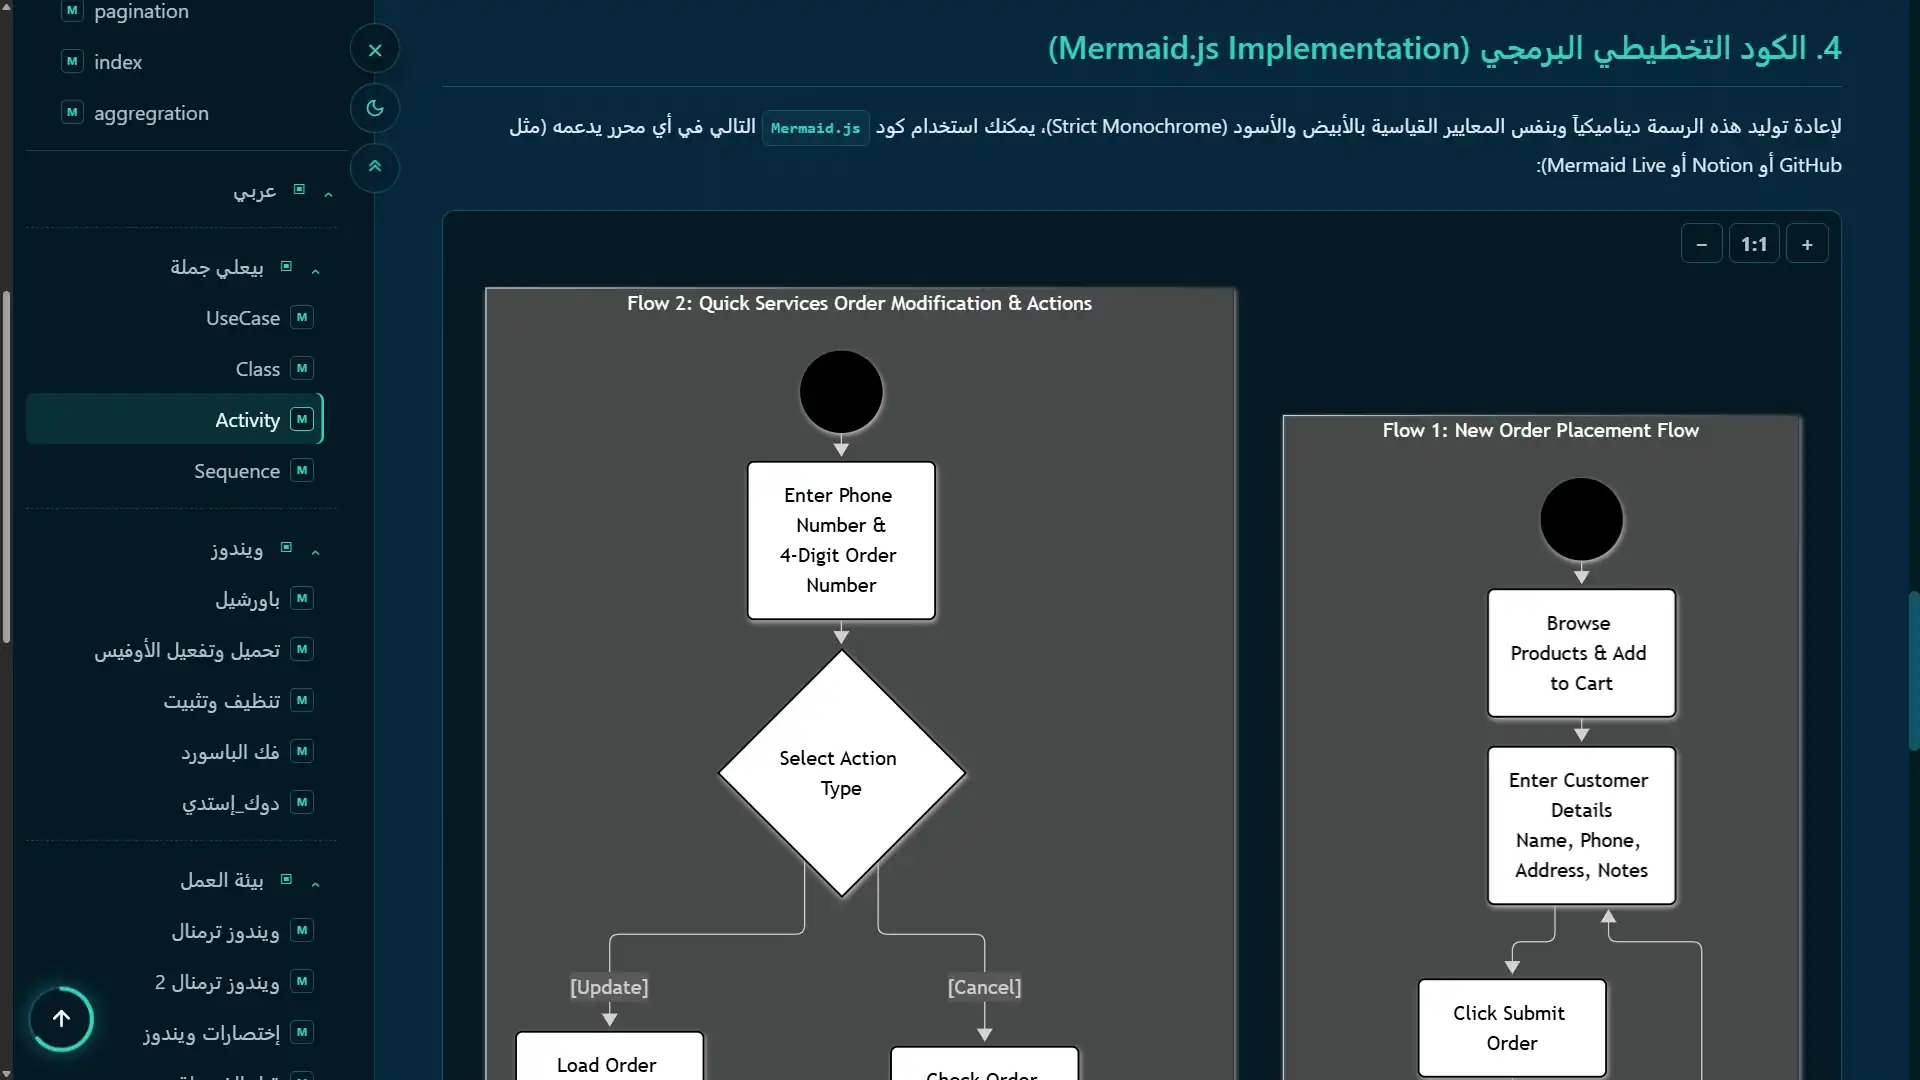Click the M icon beside فك الباسورد
Image resolution: width=1920 pixels, height=1080 pixels.
click(x=302, y=752)
